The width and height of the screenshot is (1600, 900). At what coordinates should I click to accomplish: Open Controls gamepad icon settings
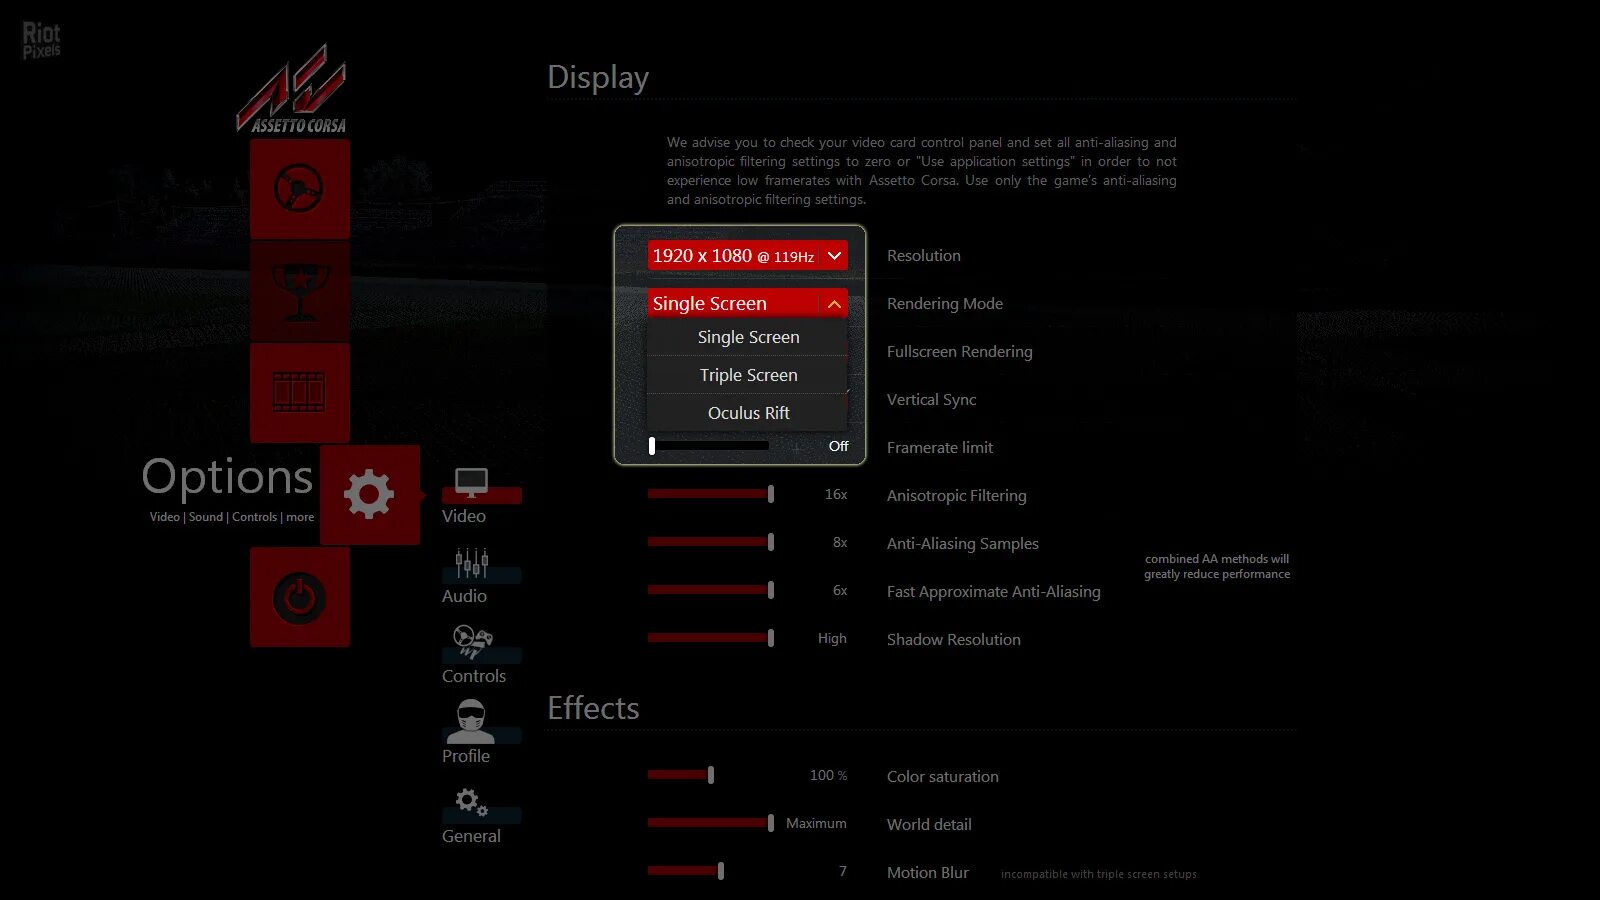coord(472,642)
